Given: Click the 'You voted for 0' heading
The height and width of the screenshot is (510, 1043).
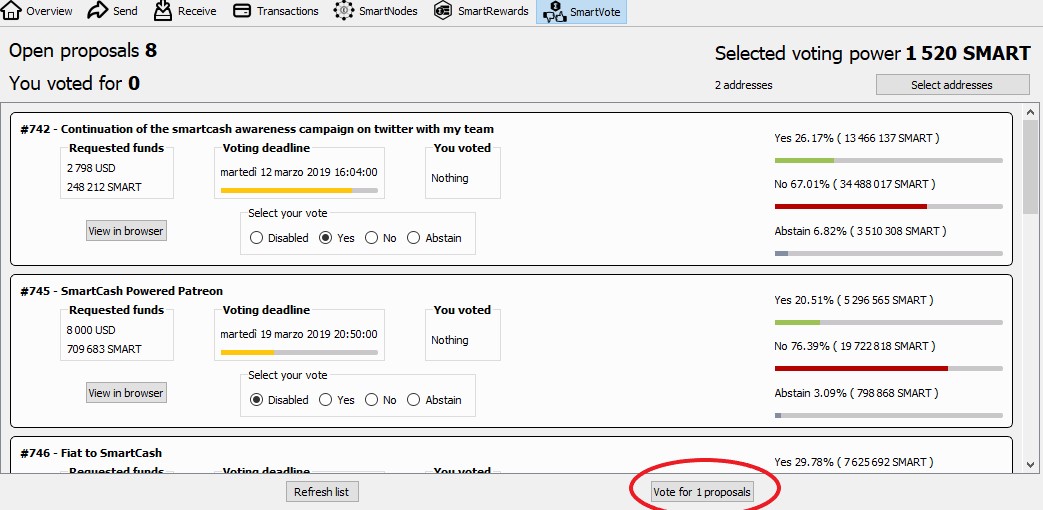Looking at the screenshot, I should pos(74,83).
